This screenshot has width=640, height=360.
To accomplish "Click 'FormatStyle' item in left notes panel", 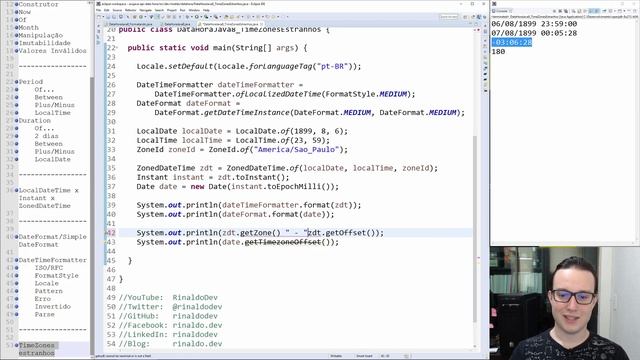I will (56, 276).
